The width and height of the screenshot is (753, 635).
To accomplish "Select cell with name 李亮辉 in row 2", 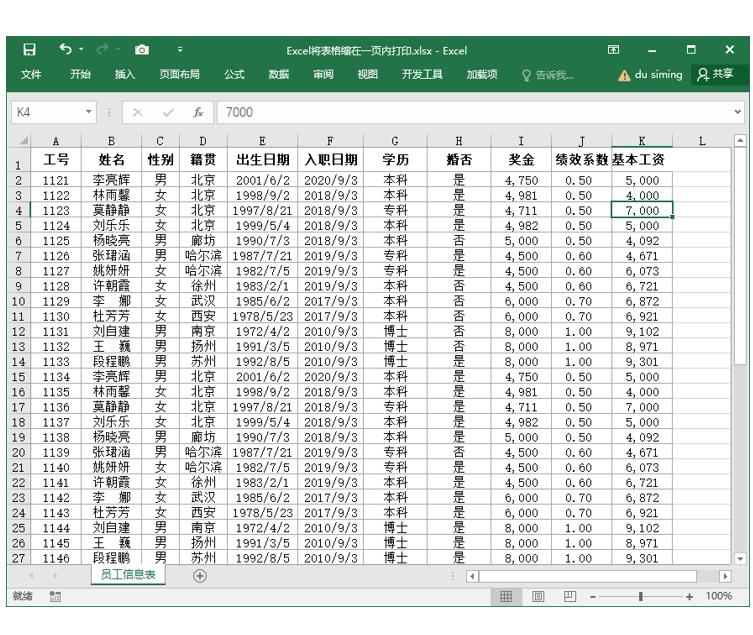I will (x=111, y=181).
